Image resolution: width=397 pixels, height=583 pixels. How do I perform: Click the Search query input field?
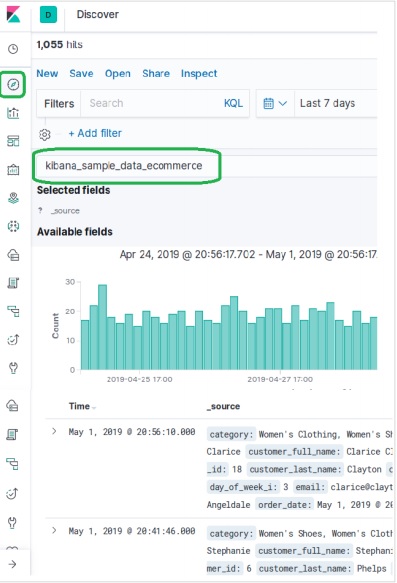(x=152, y=103)
